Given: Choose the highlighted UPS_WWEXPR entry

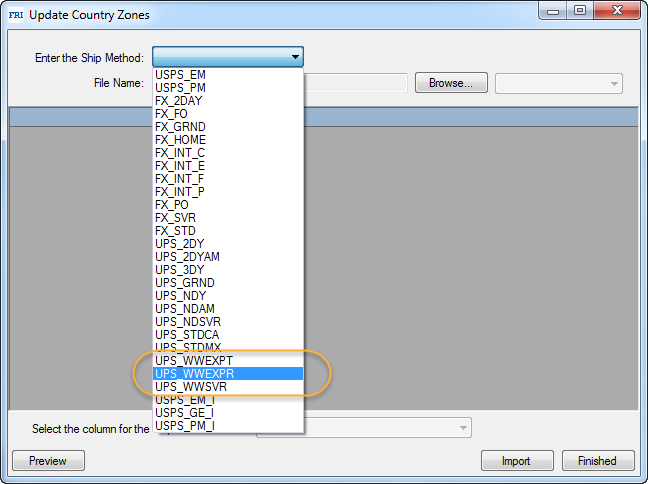Looking at the screenshot, I should (x=194, y=373).
